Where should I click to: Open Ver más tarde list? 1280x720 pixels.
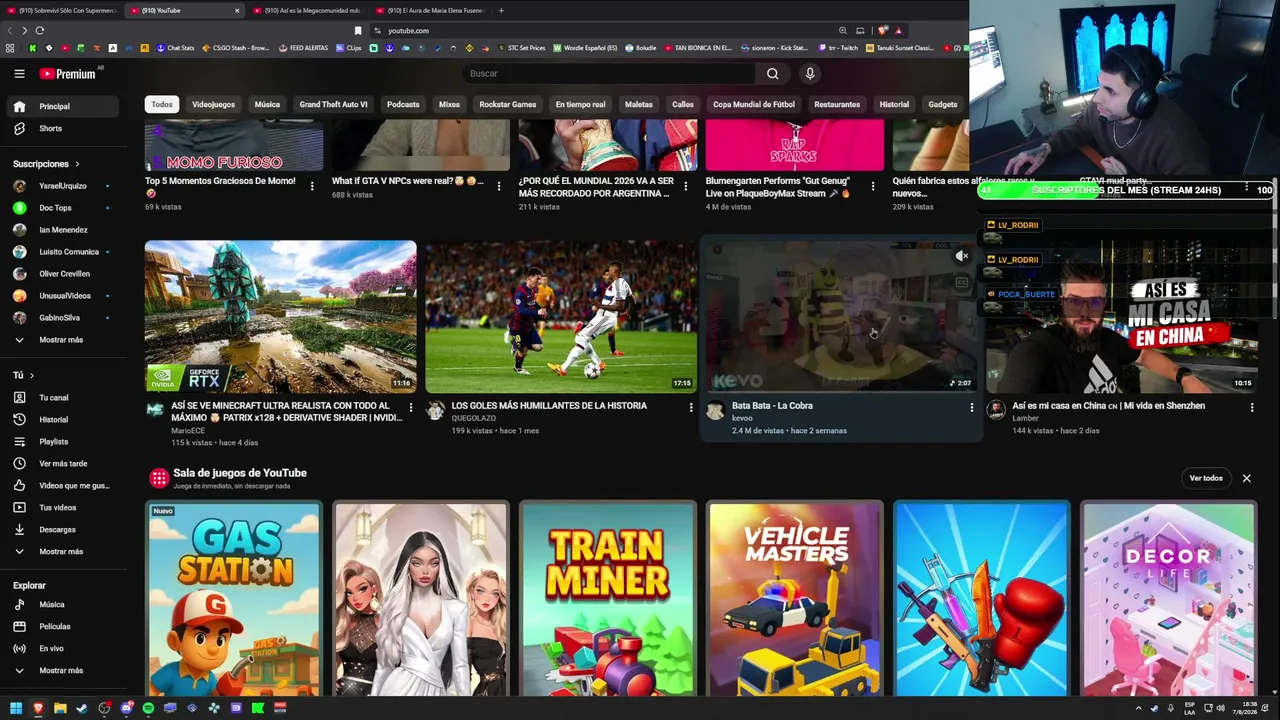(63, 464)
